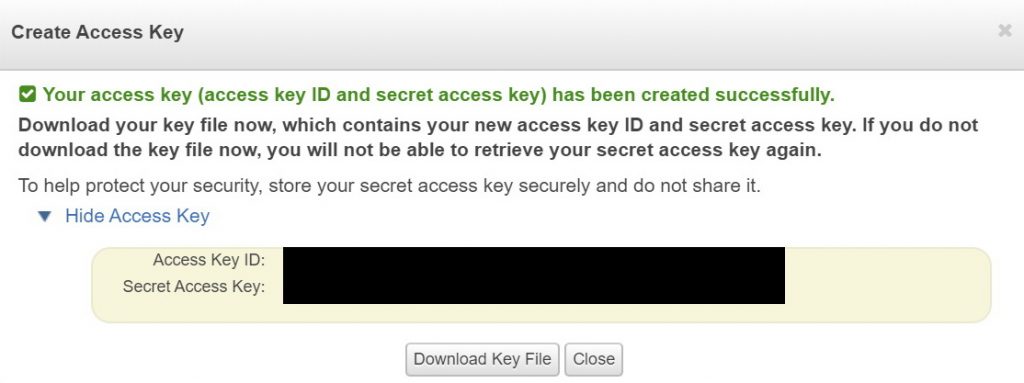This screenshot has height=383, width=1024.
Task: Collapse the access key disclosure triangle
Action: (x=44, y=216)
